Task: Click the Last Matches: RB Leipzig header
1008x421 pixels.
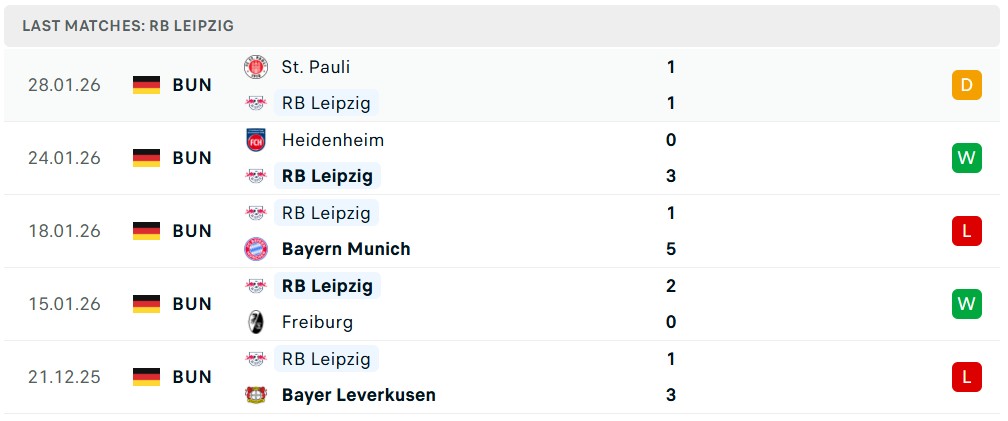Action: pyautogui.click(x=128, y=26)
